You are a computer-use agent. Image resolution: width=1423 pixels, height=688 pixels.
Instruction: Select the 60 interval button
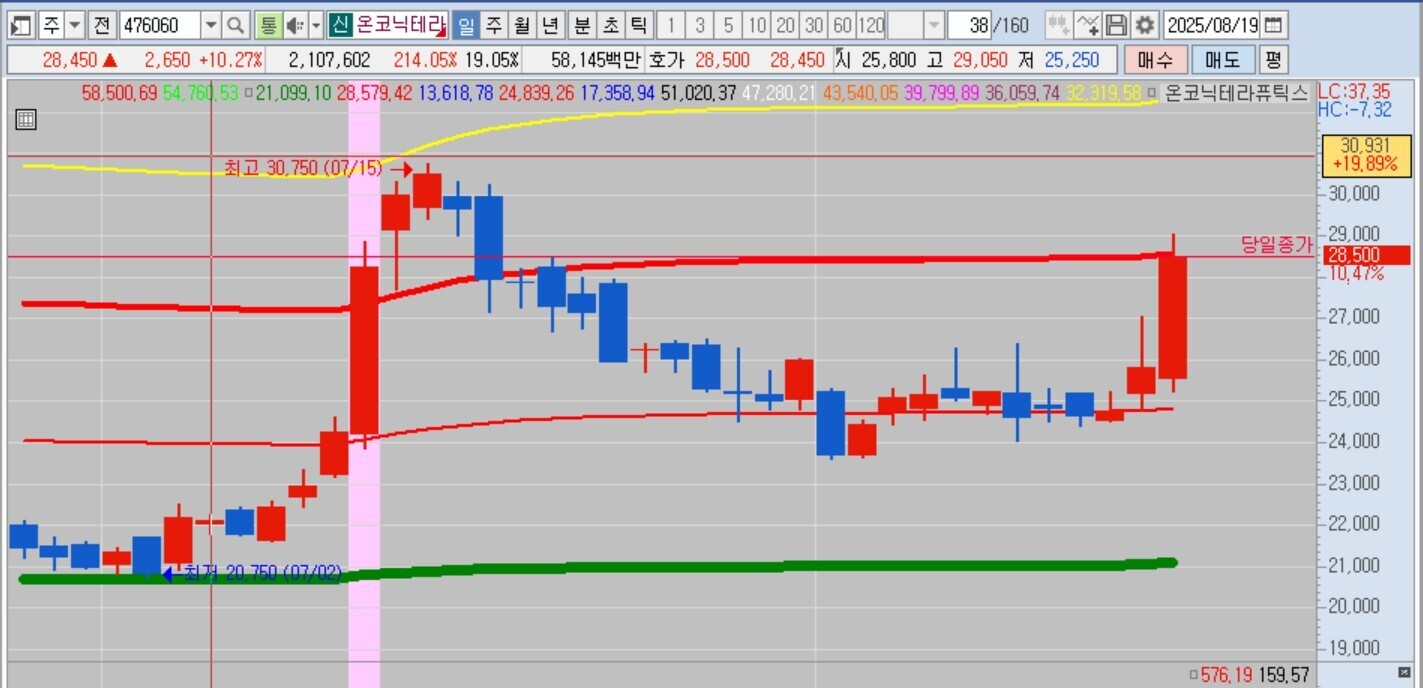click(x=843, y=25)
